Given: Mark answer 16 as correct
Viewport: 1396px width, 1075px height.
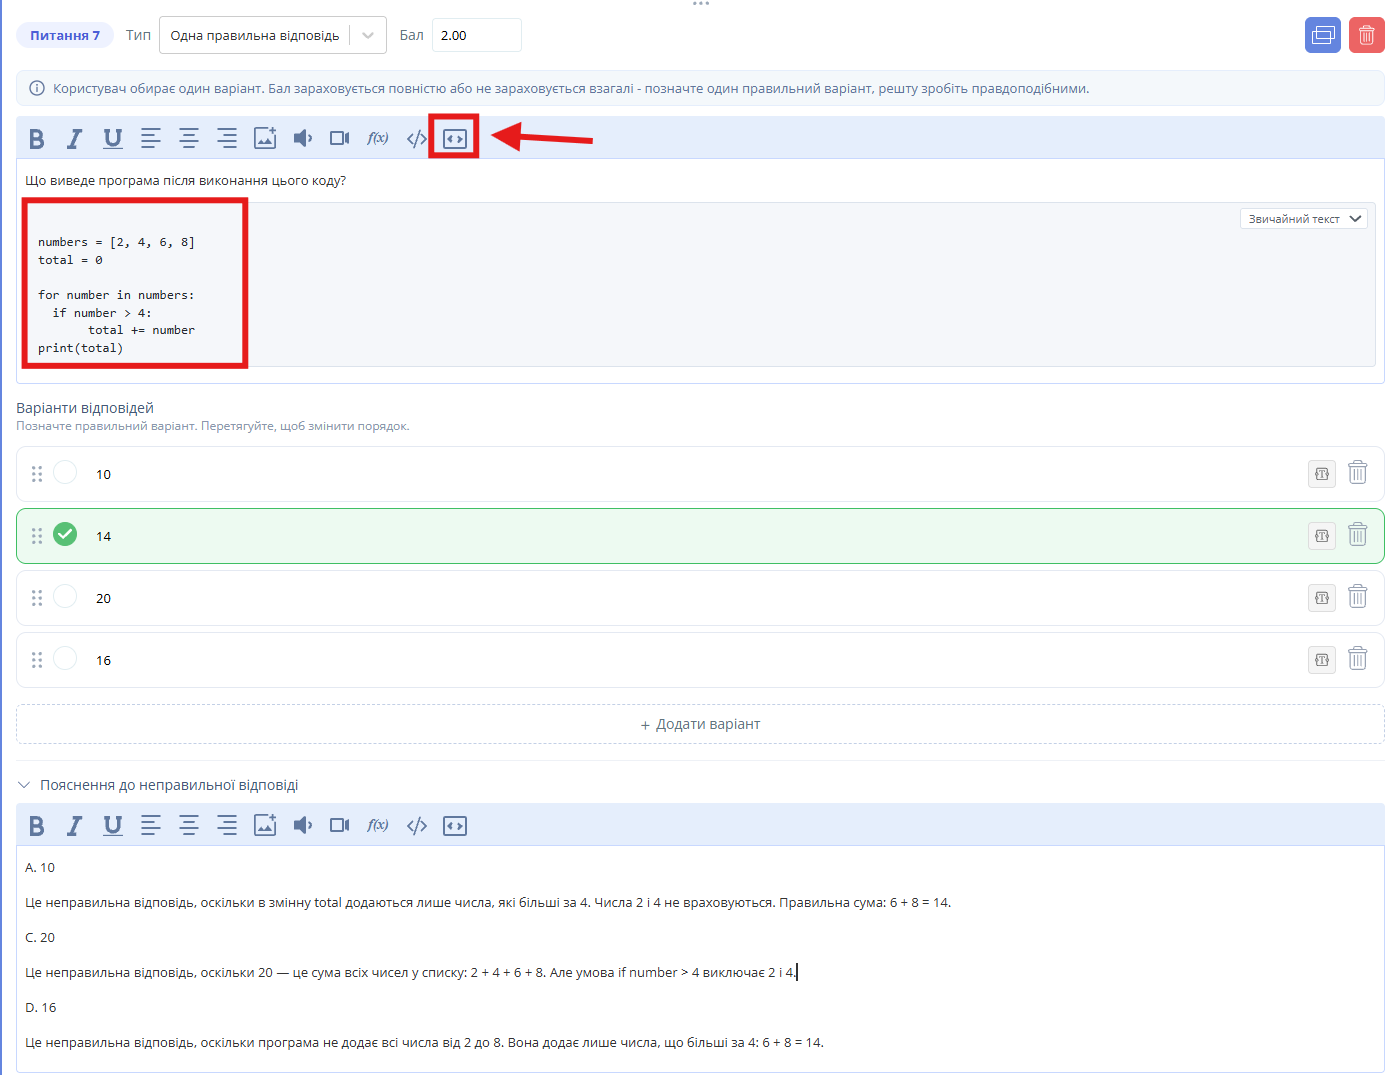Looking at the screenshot, I should (x=65, y=658).
